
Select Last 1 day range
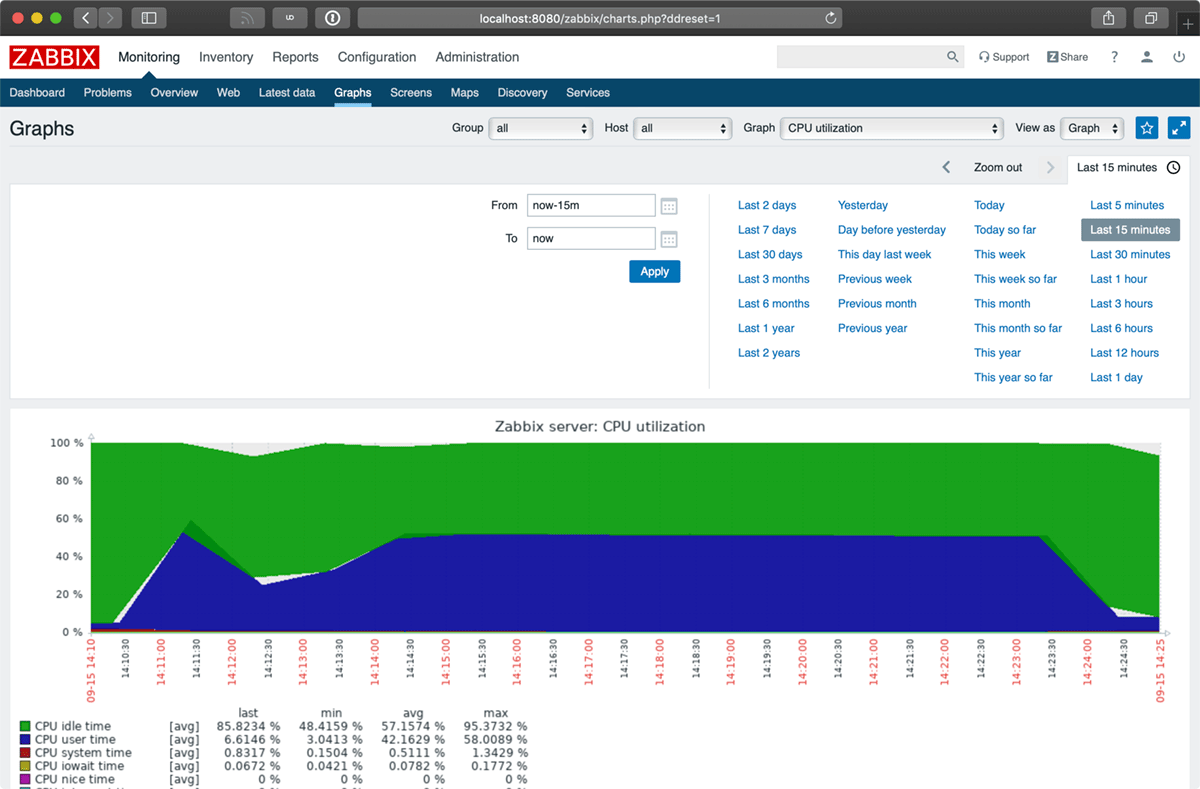pos(1116,378)
